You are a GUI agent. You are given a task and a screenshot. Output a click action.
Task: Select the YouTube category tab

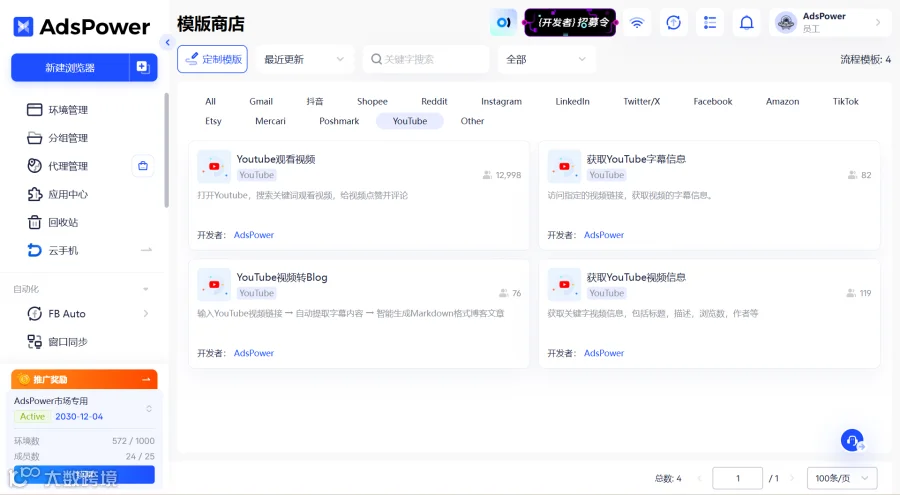pyautogui.click(x=410, y=121)
